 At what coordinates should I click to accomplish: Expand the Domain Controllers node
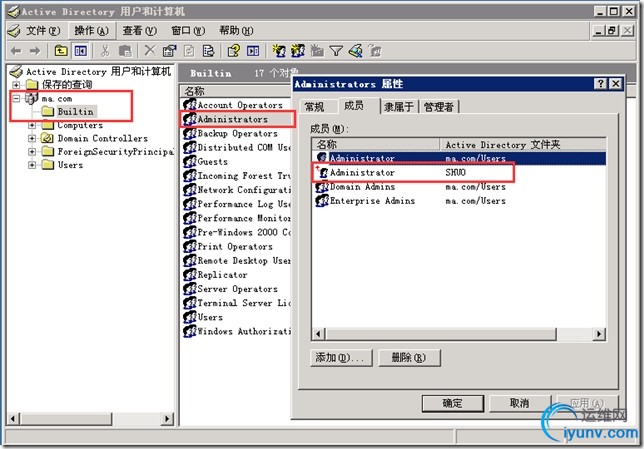coord(32,138)
